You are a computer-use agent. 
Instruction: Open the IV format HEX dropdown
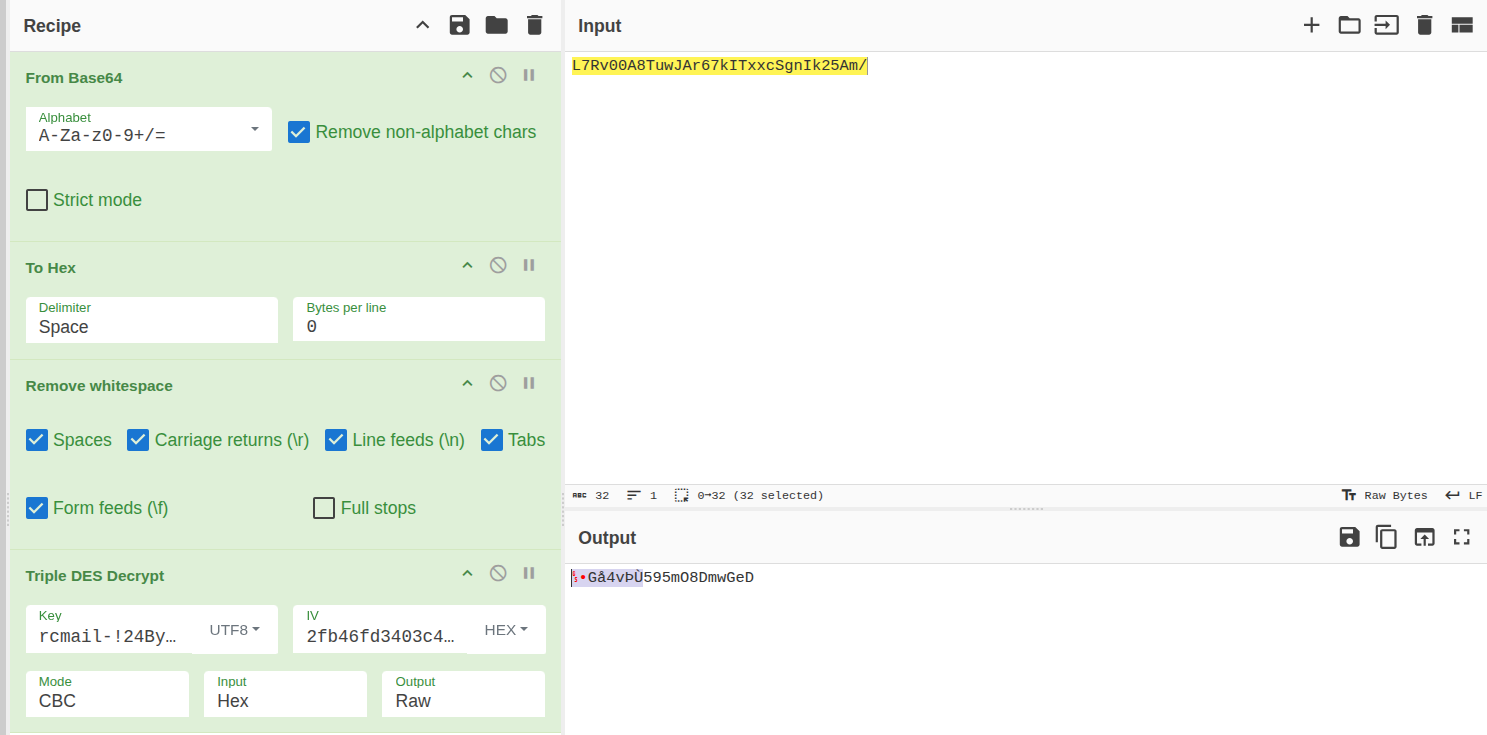click(507, 630)
